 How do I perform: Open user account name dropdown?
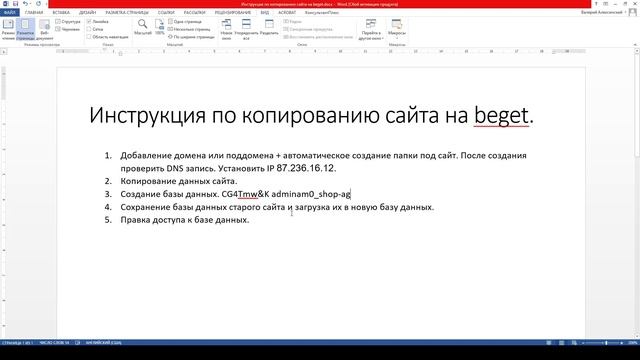604,13
